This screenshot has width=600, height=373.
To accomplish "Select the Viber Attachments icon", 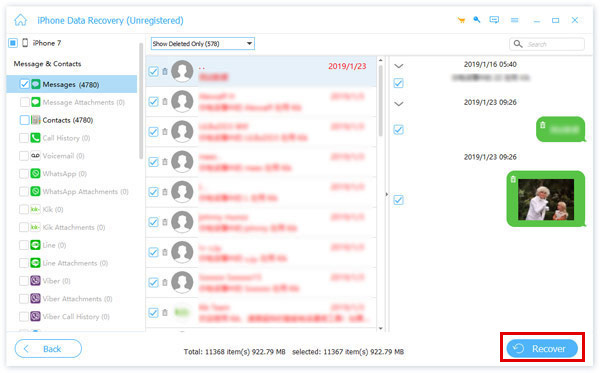I will coord(36,298).
